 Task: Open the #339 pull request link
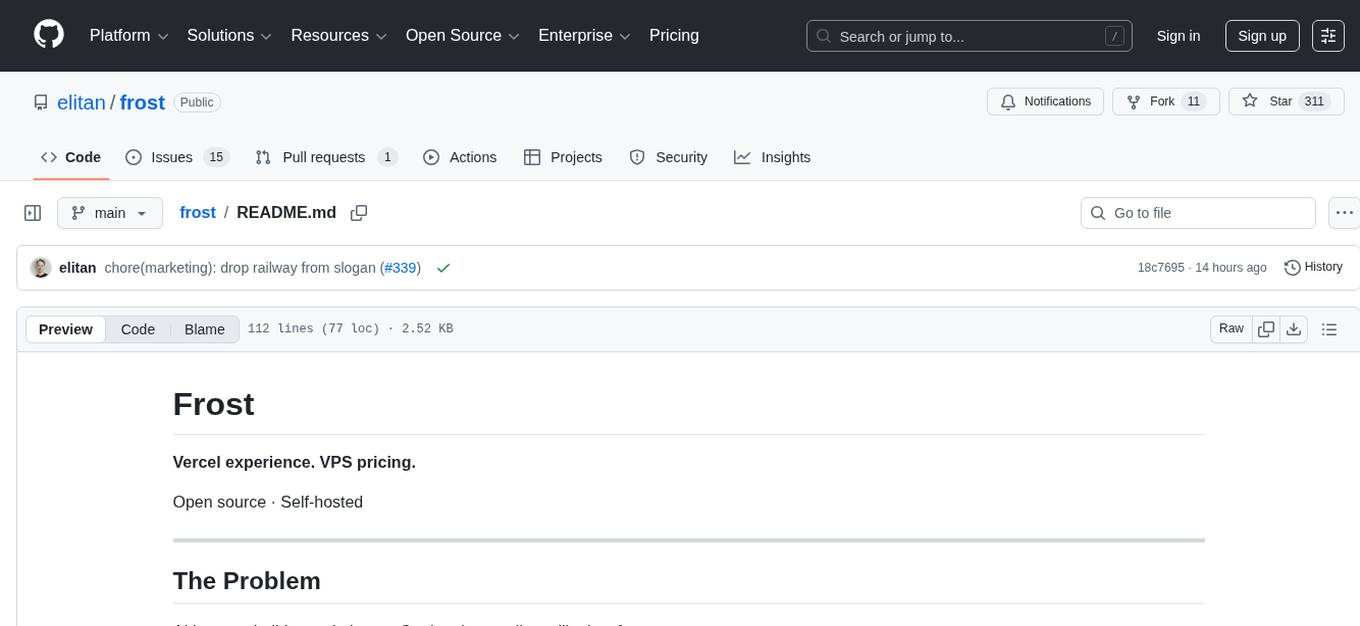click(x=400, y=268)
